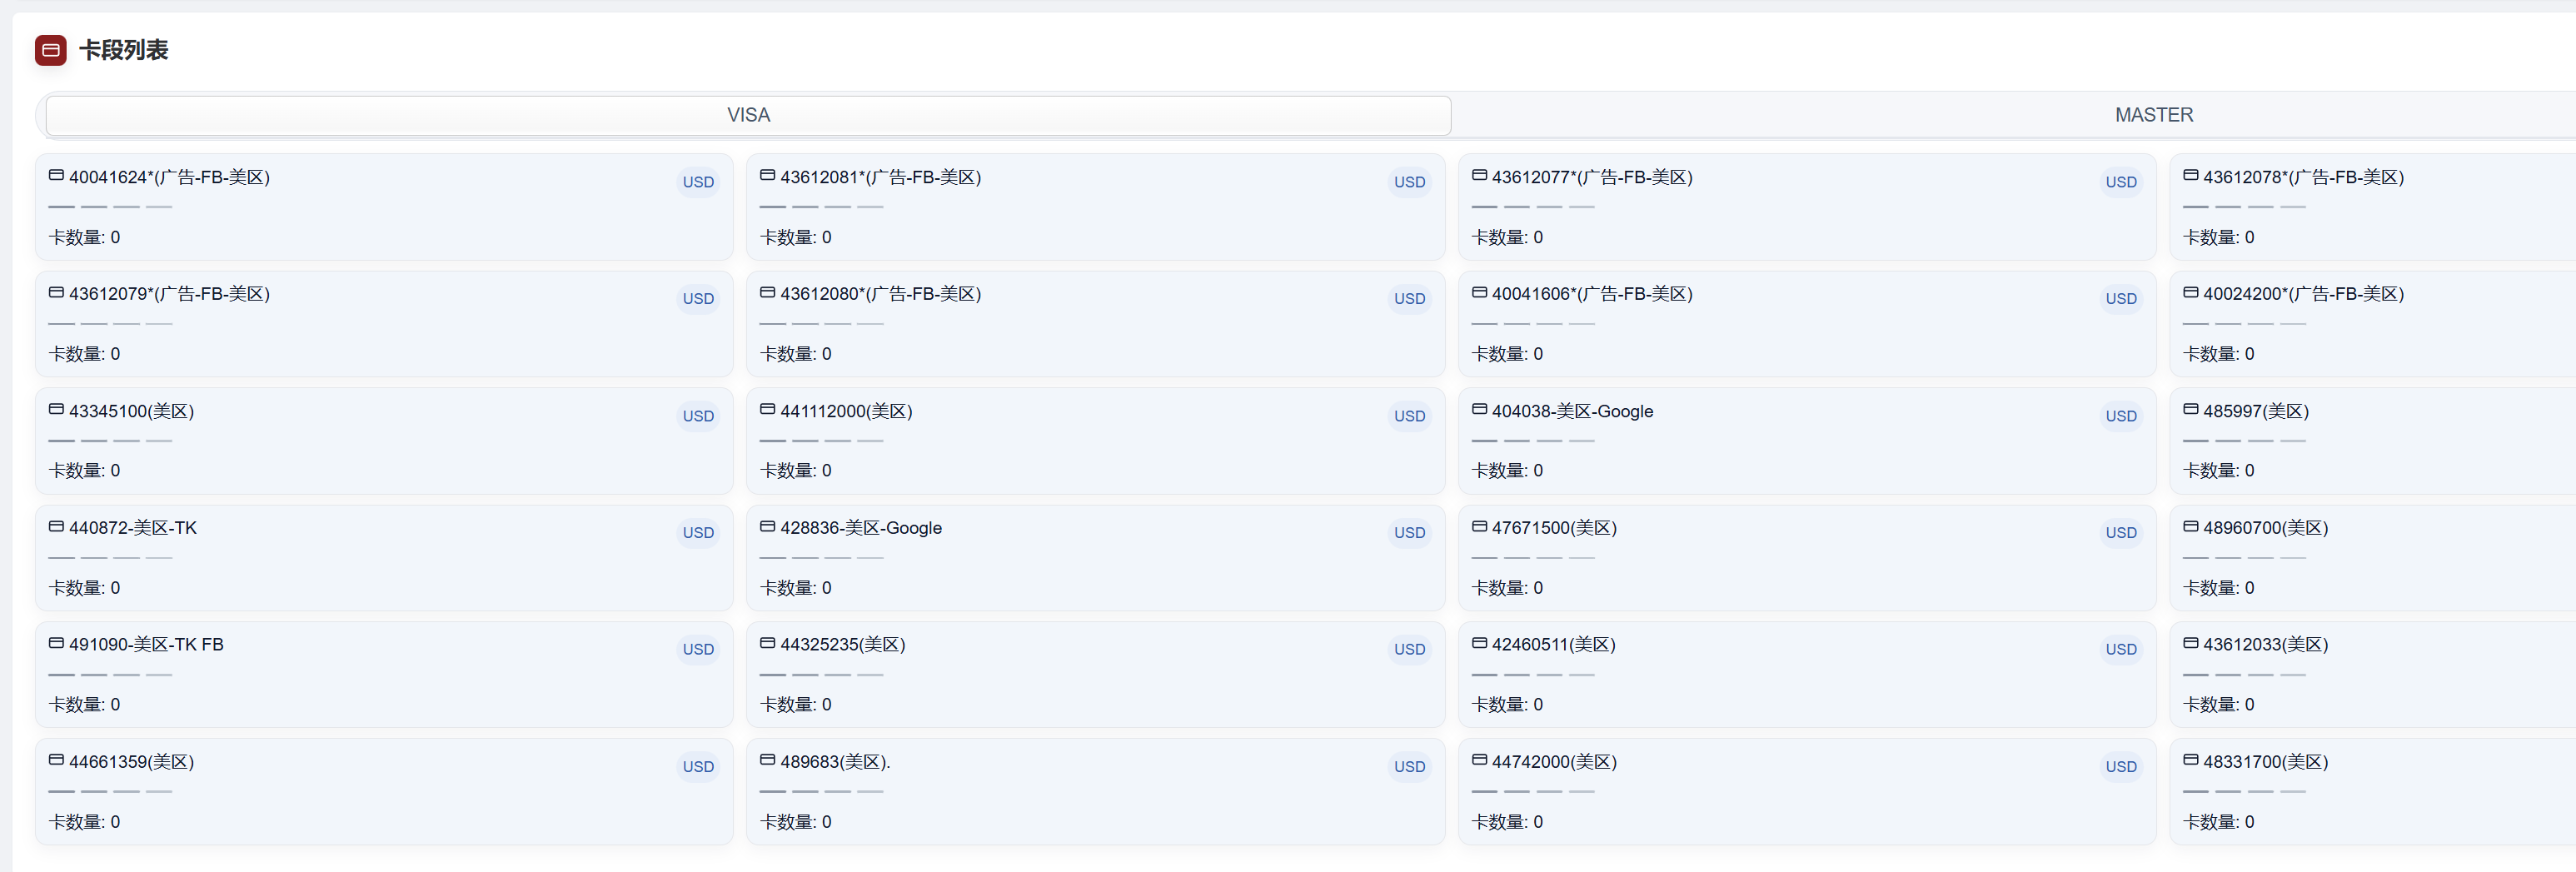2576x872 pixels.
Task: Switch to the MASTER tab
Action: coord(2153,115)
